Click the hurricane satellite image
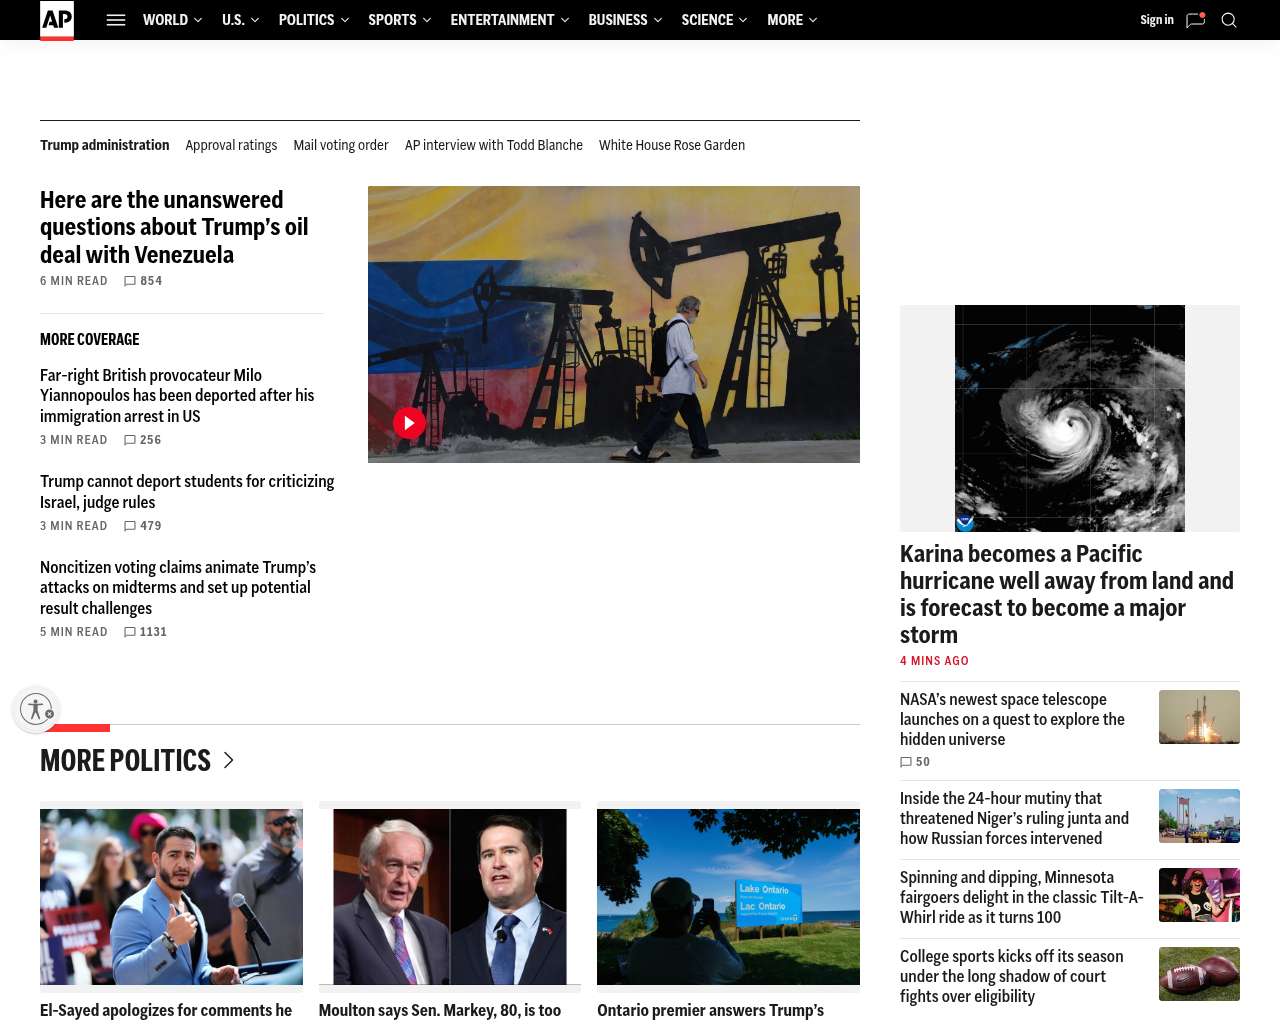Image resolution: width=1280 pixels, height=1024 pixels. pos(1070,418)
